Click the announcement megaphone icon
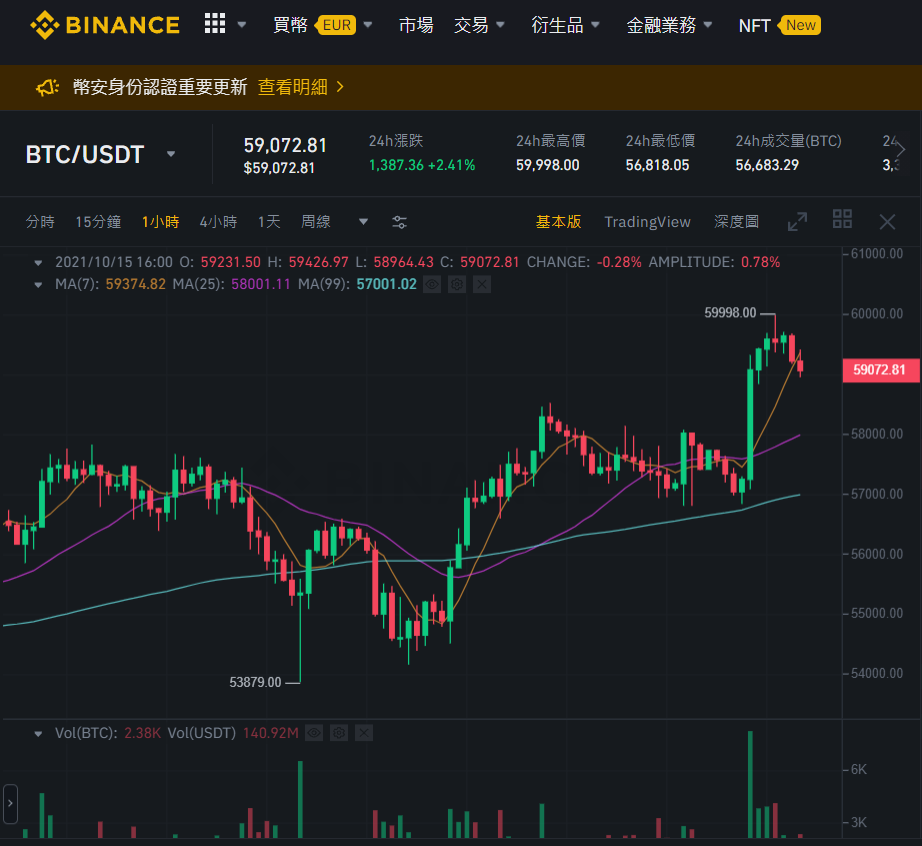The width and height of the screenshot is (922, 846). 48,88
